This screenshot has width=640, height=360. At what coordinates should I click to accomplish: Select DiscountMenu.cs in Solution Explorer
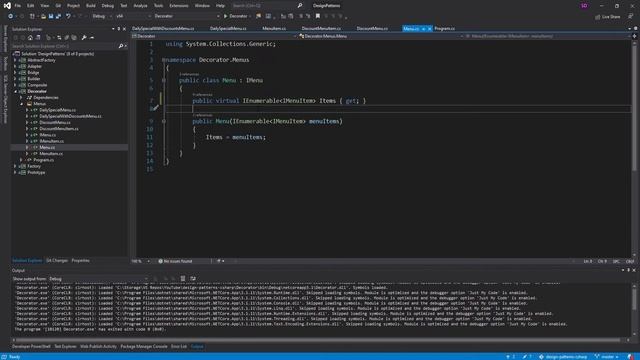(55, 122)
